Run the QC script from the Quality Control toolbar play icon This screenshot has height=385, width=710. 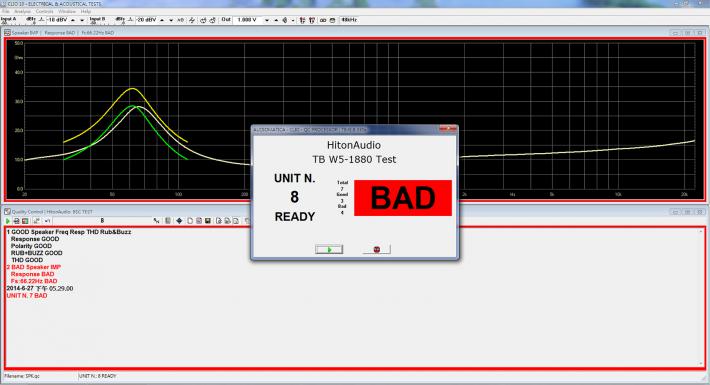click(7, 221)
